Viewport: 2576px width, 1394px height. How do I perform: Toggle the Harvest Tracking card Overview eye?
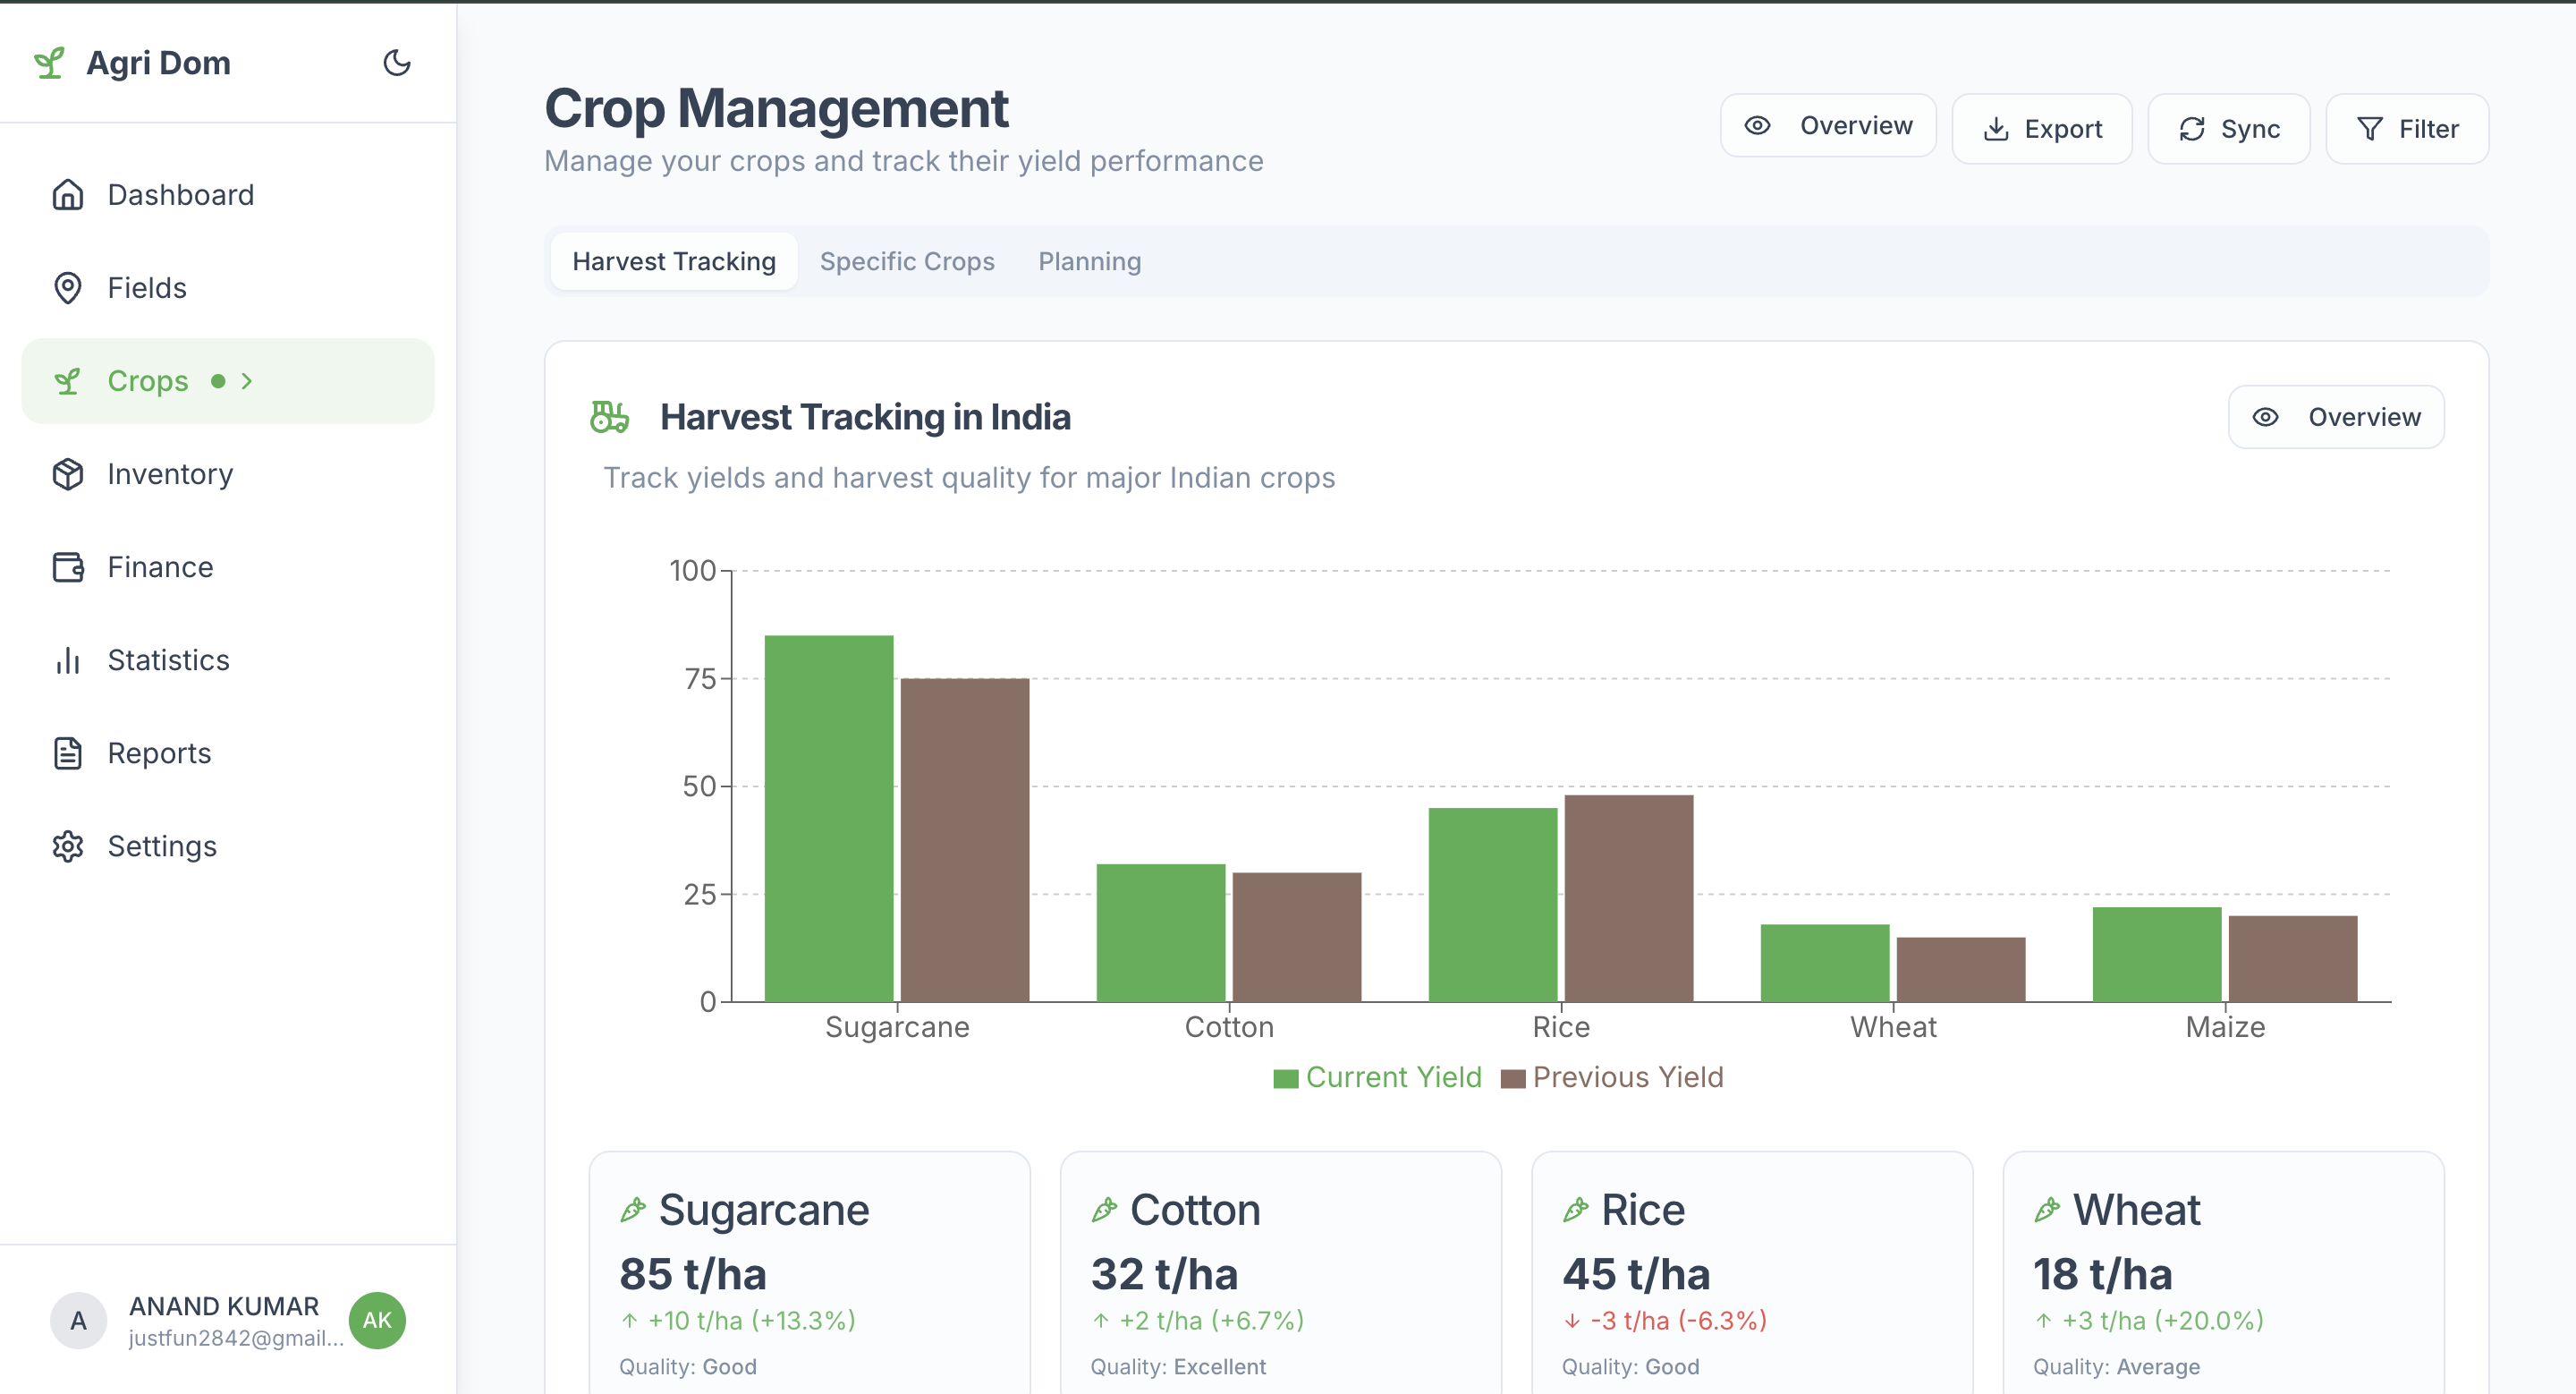(2335, 417)
